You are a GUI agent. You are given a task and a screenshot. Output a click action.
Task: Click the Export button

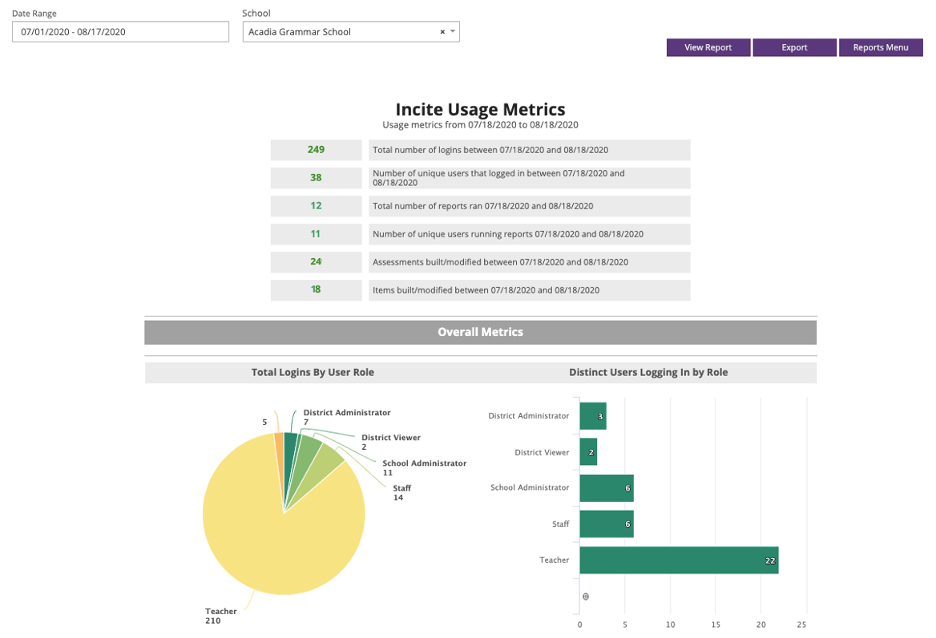pos(794,48)
